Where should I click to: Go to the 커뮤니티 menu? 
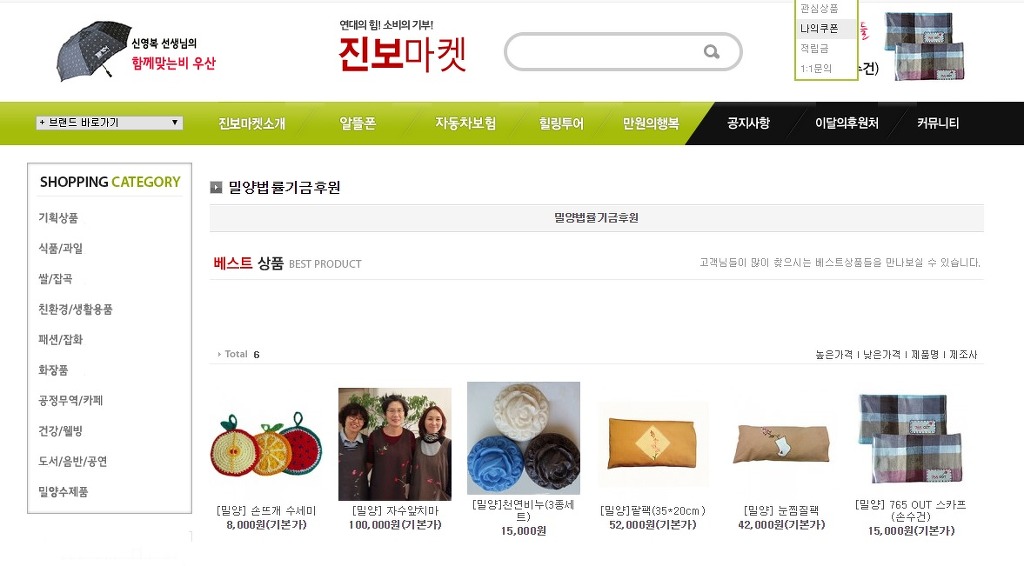click(938, 123)
